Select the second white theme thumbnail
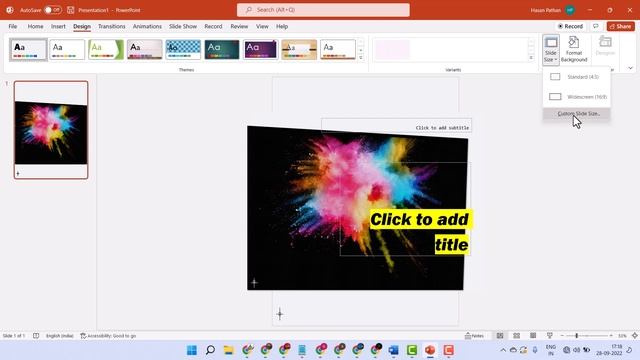This screenshot has width=640, height=360. click(67, 50)
